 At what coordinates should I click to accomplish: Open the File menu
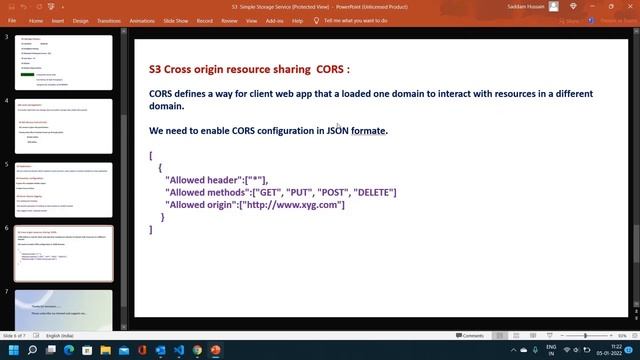click(12, 20)
